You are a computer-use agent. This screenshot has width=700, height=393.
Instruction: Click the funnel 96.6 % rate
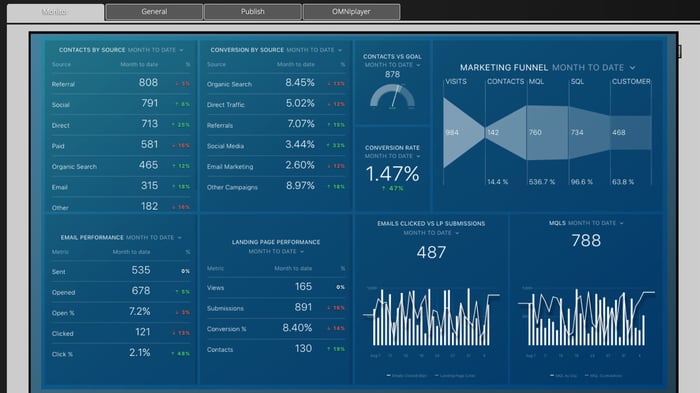pyautogui.click(x=582, y=182)
